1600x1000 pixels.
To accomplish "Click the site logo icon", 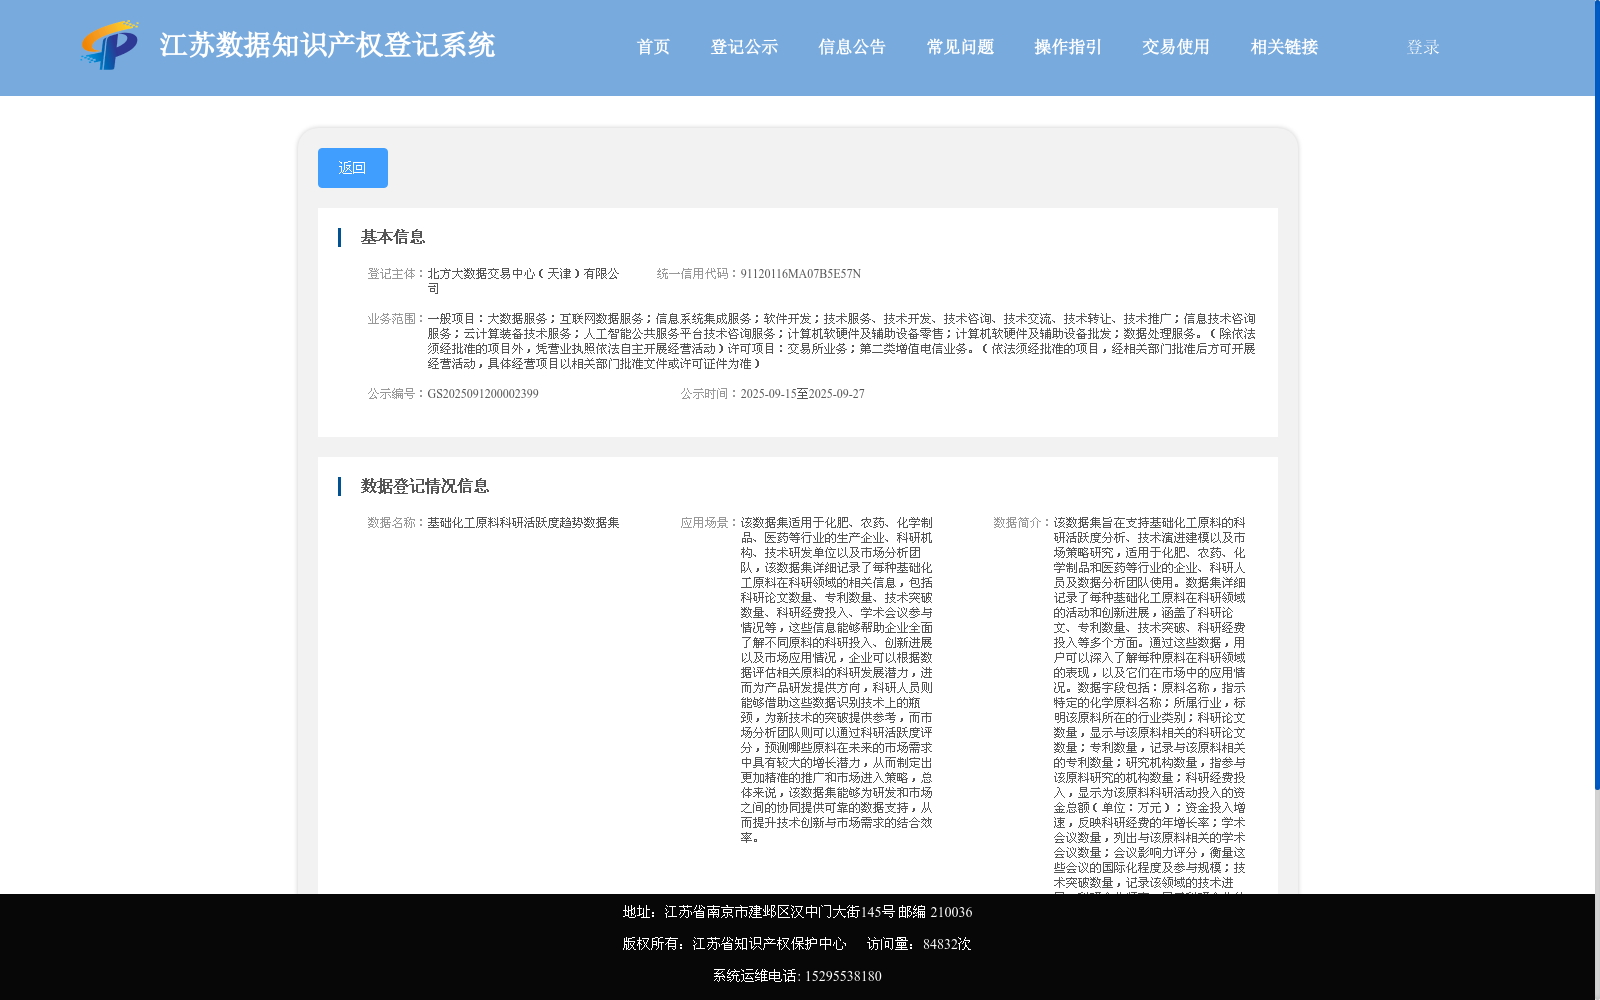I will 109,45.
